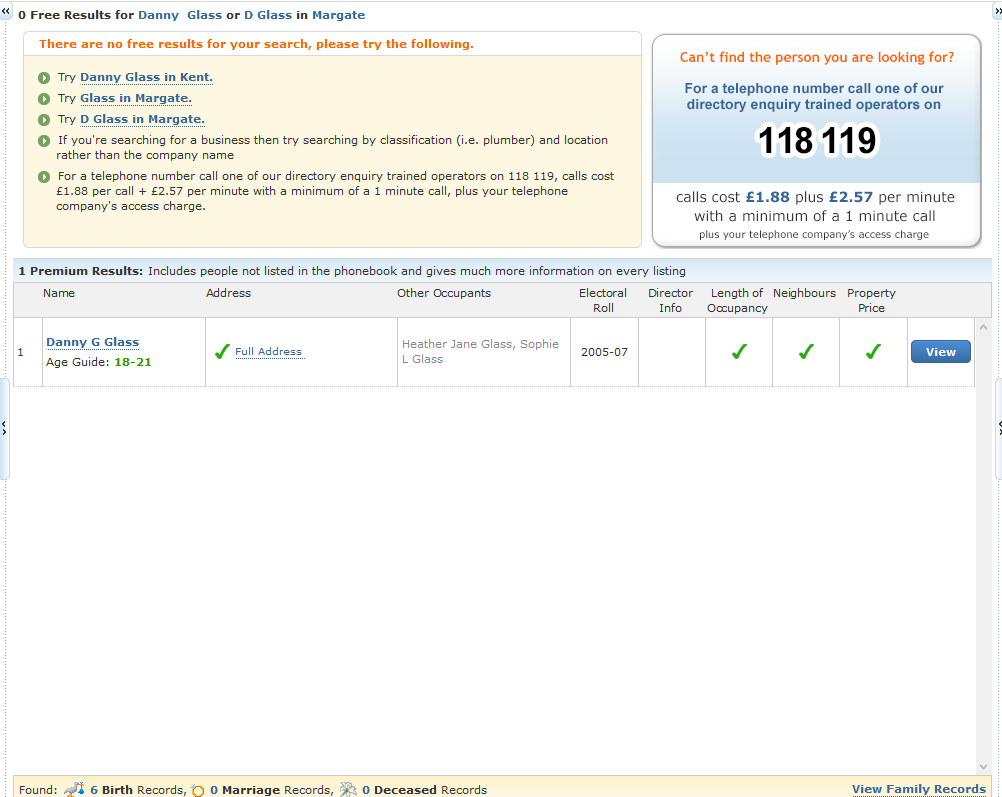Click the top-left double chevron collapse icon
The image size is (1002, 797).
(6, 11)
